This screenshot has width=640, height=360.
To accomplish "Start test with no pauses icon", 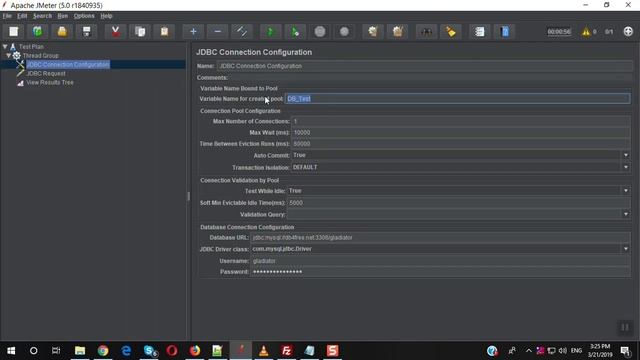I will click(295, 31).
